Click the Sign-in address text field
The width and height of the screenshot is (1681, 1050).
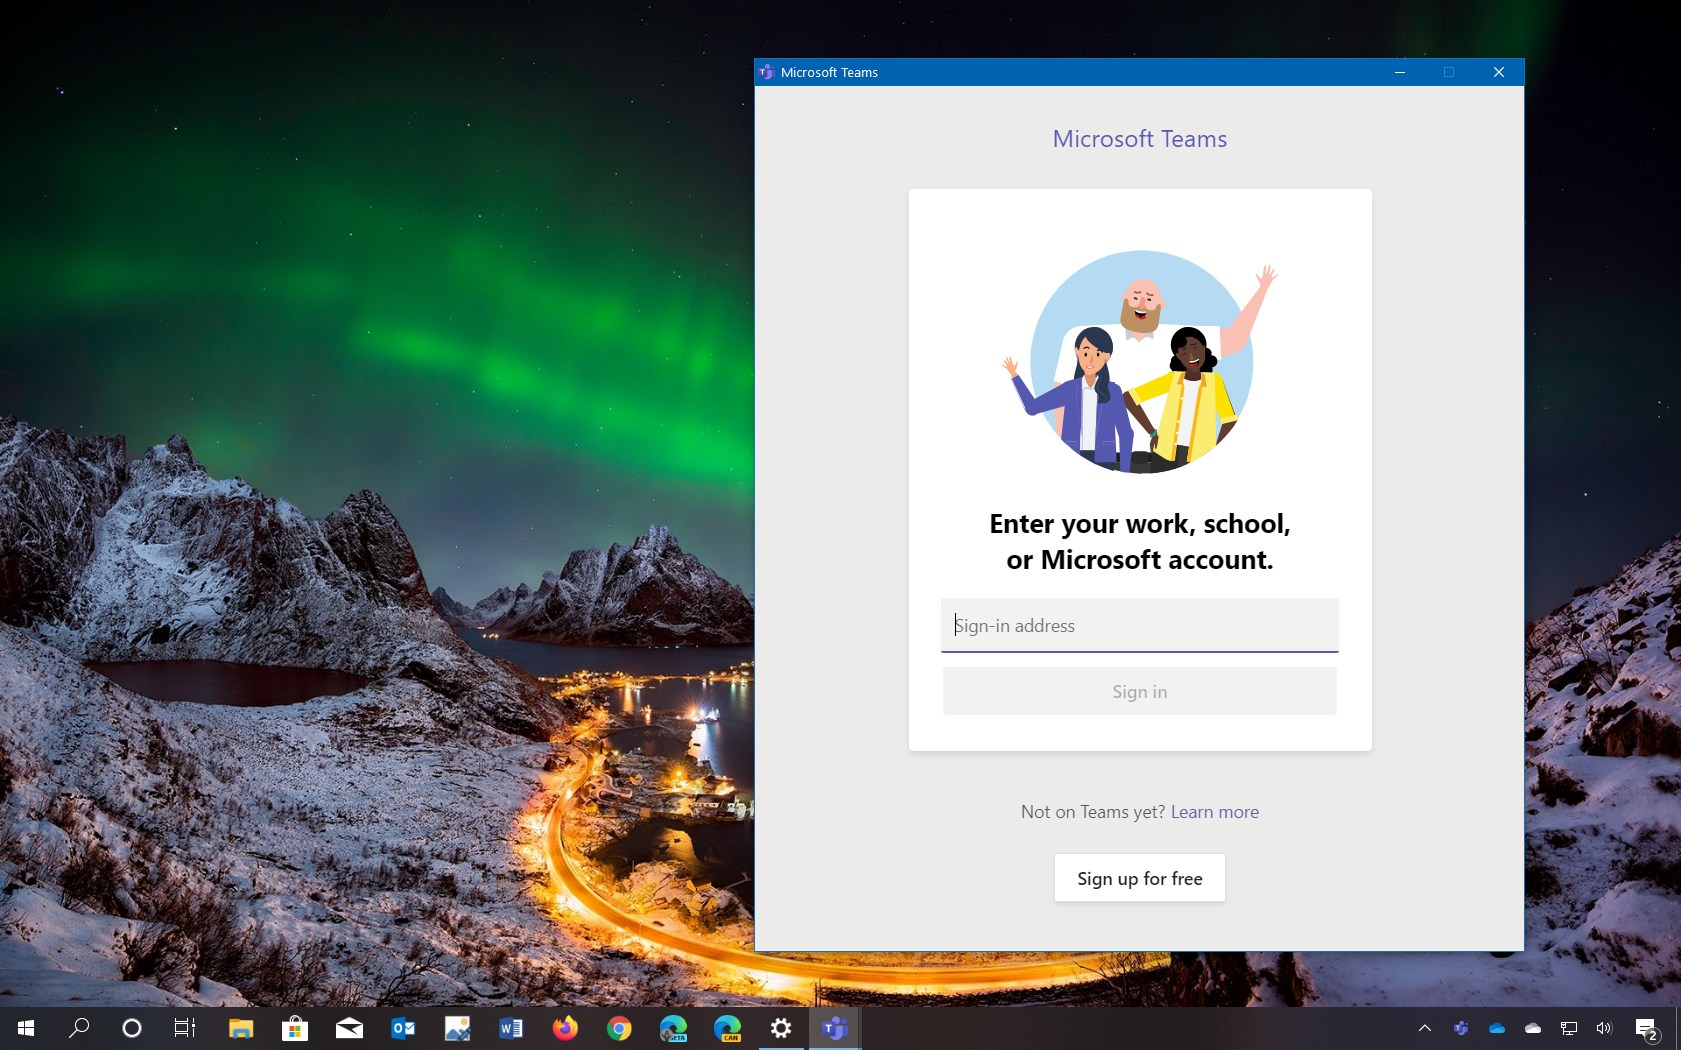point(1139,625)
